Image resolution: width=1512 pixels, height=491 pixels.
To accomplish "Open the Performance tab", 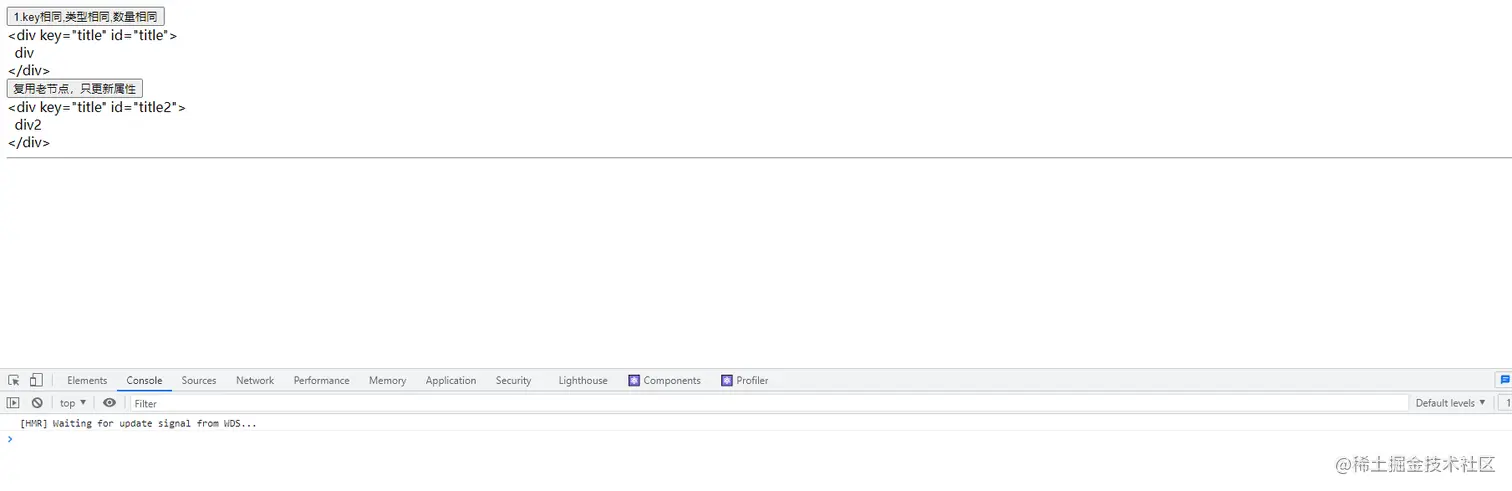I will [x=321, y=380].
